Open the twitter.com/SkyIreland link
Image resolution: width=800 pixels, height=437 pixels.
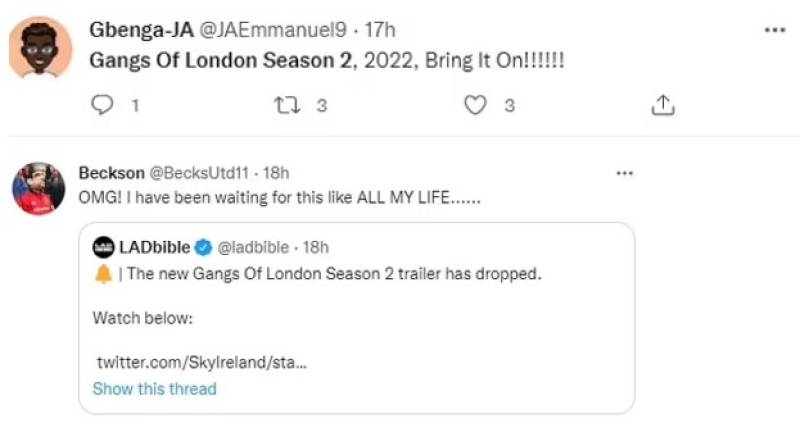coord(201,361)
